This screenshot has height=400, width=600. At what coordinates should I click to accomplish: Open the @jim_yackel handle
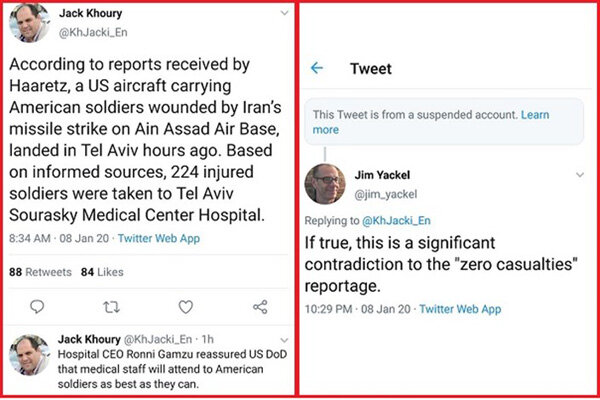click(386, 194)
